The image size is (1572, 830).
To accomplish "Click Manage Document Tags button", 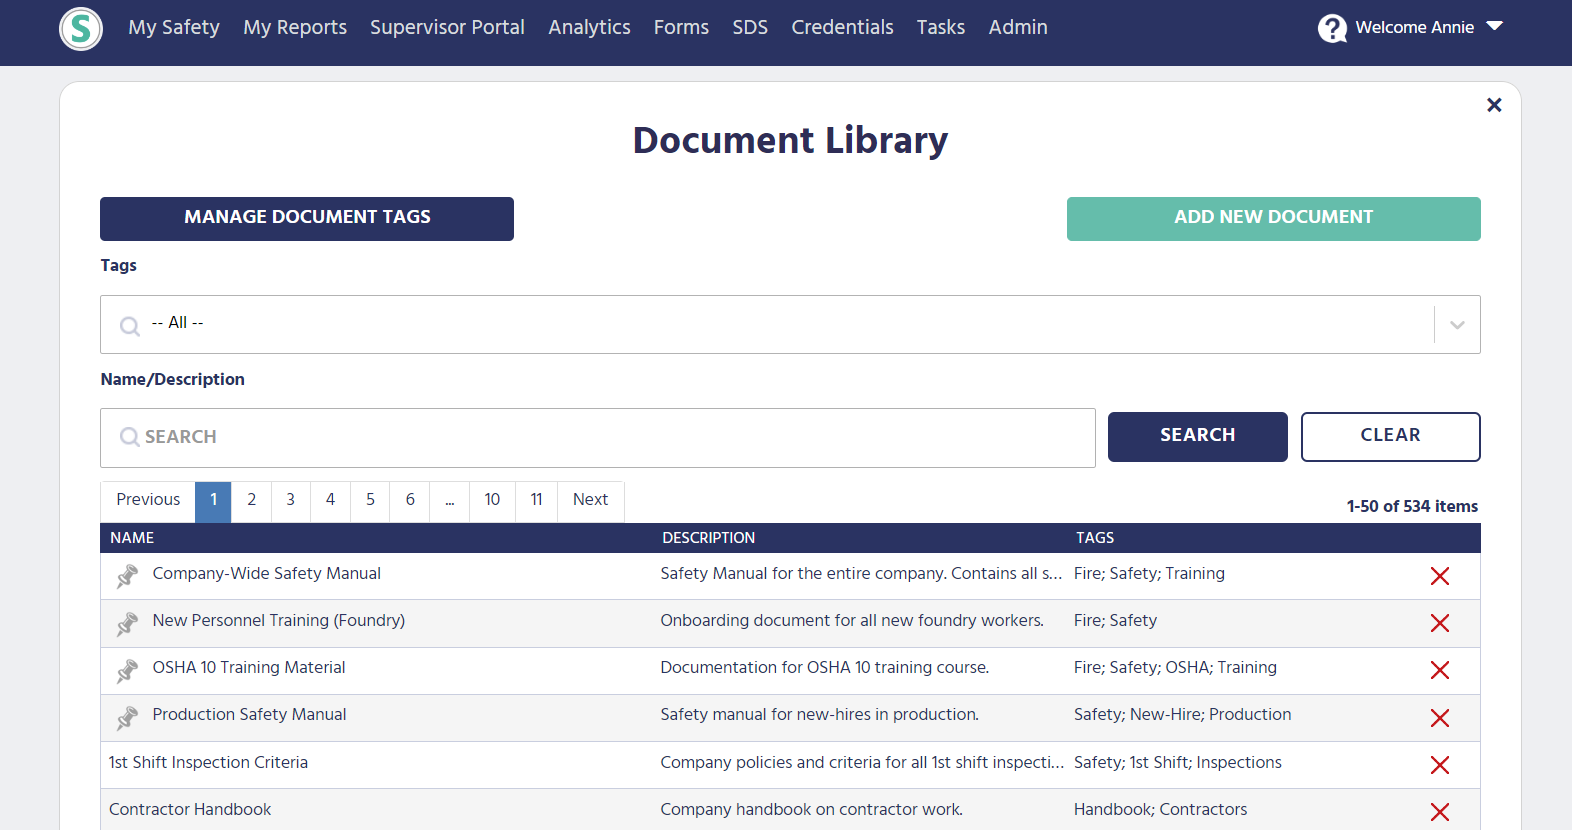I will tap(307, 219).
